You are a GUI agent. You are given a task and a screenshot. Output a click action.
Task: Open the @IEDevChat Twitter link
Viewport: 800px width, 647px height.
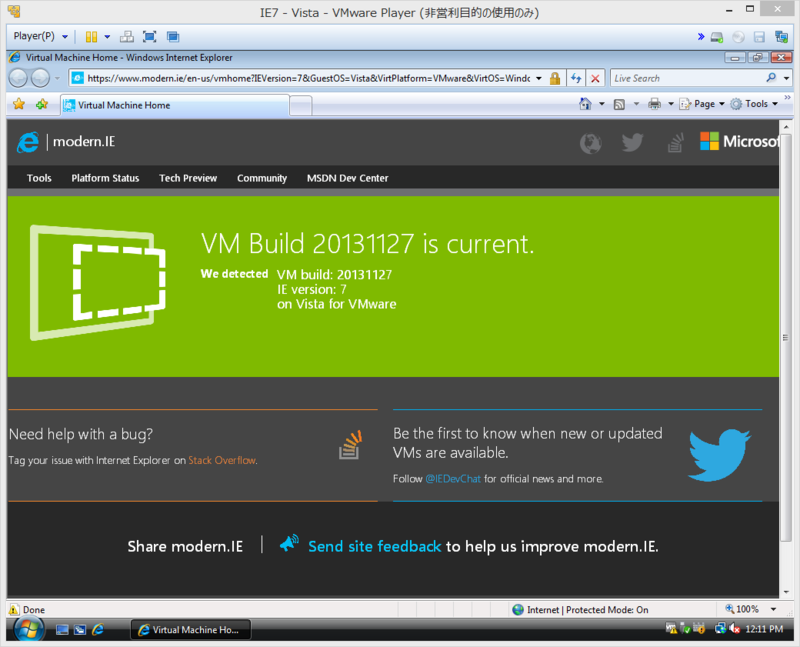(x=453, y=479)
